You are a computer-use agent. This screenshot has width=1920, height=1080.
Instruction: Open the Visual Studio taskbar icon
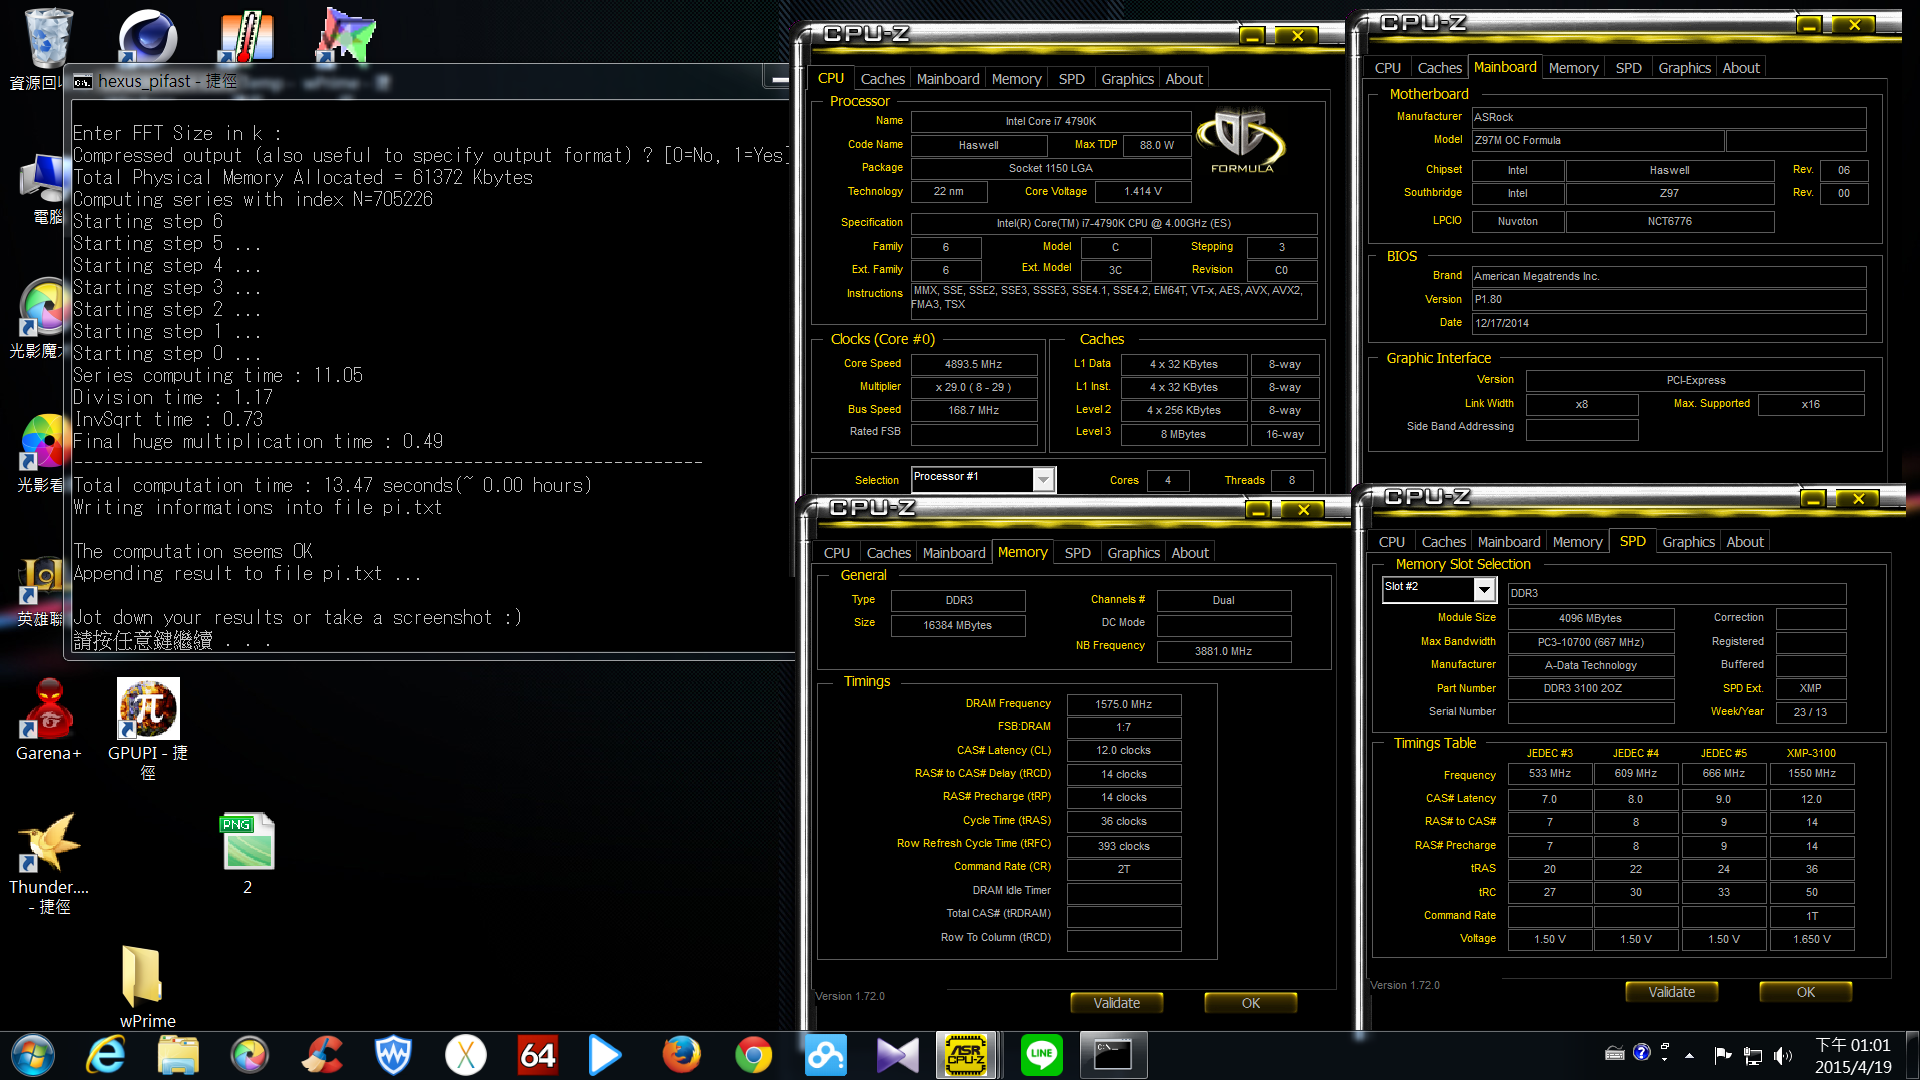pos(897,1055)
